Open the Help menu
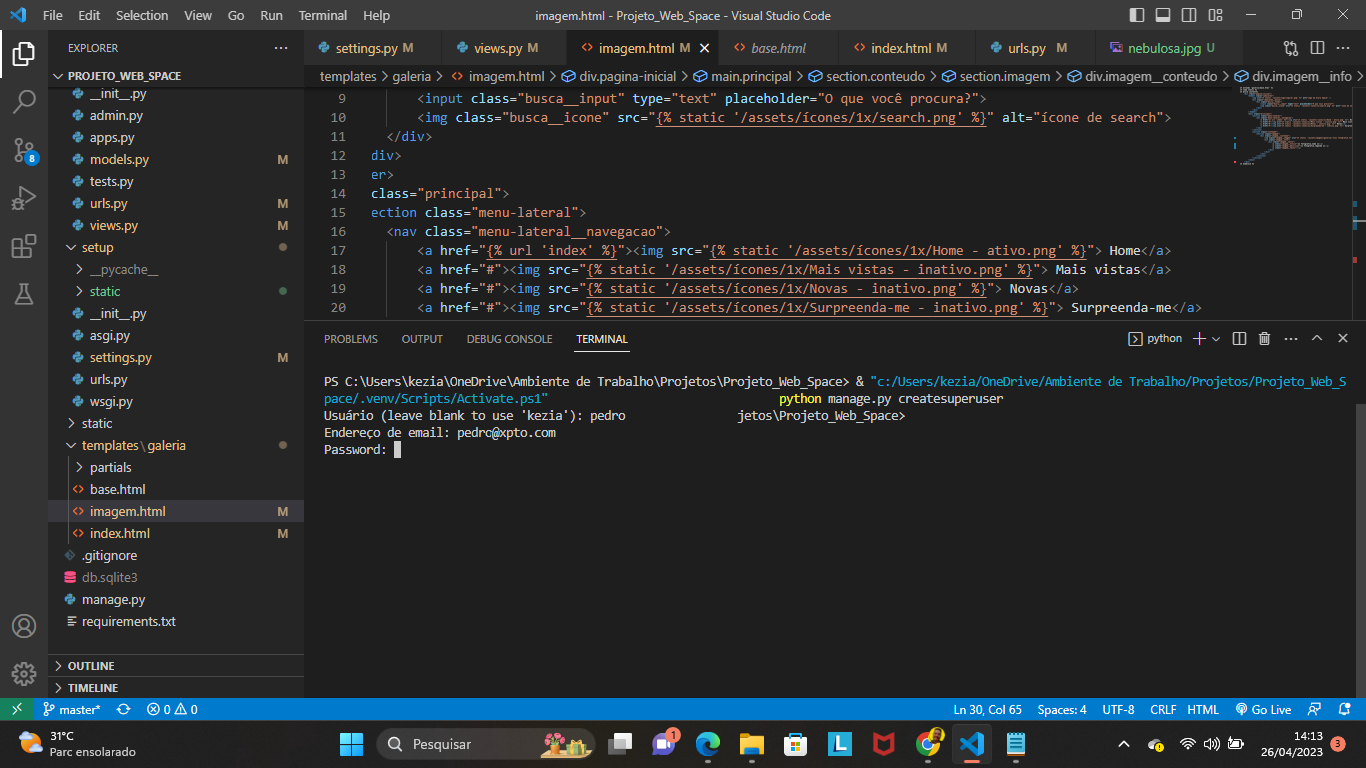 click(376, 15)
